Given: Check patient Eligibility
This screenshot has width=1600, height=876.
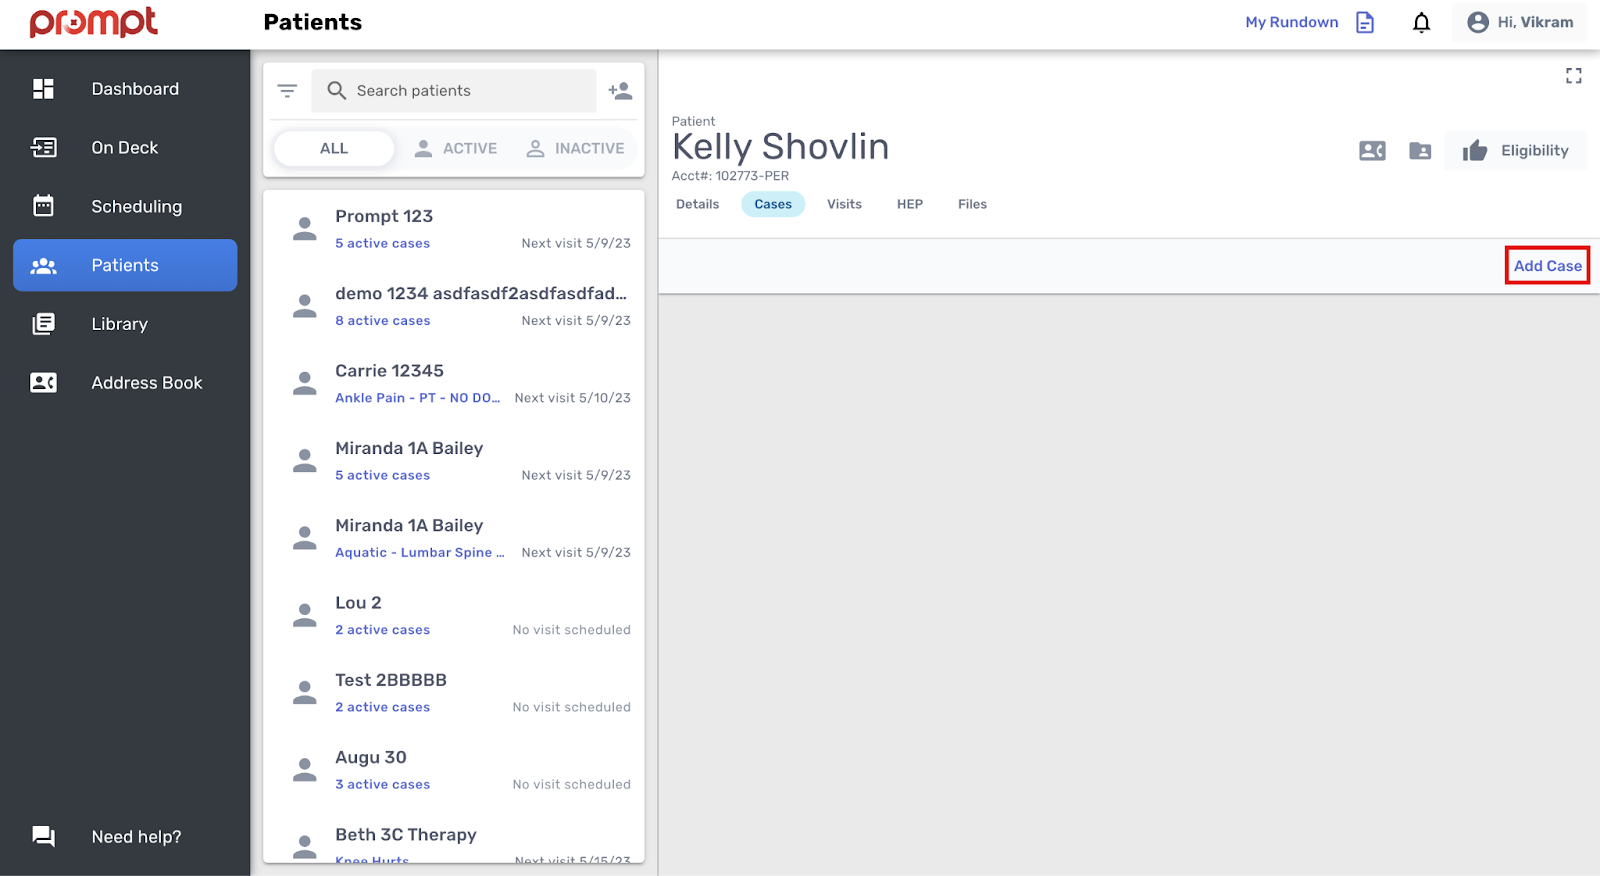Looking at the screenshot, I should (1516, 151).
